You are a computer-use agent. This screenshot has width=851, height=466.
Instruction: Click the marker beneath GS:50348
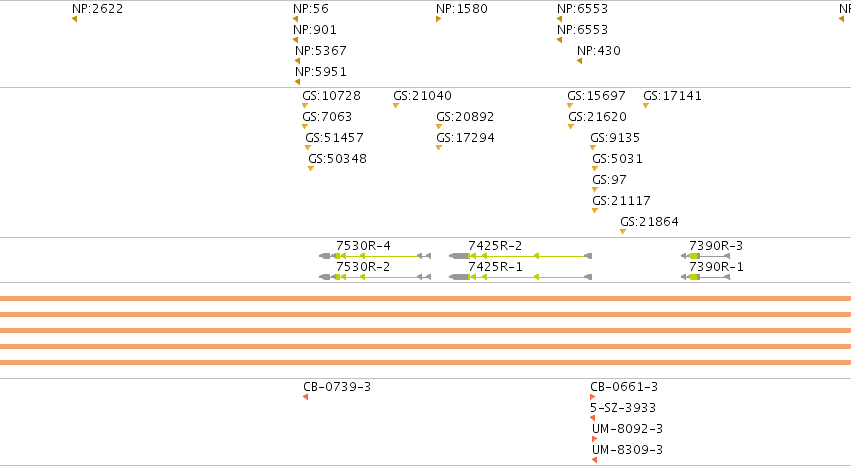(311, 169)
